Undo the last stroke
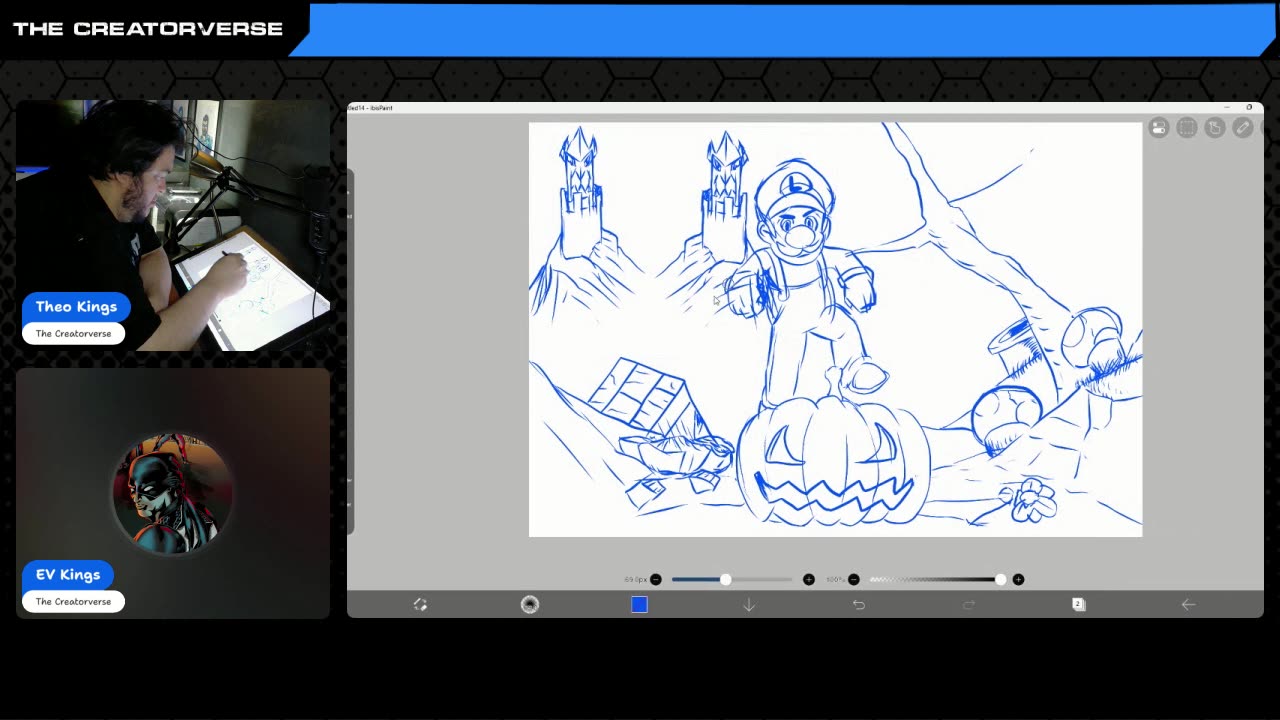Screen dimensions: 1280x720 click(859, 605)
